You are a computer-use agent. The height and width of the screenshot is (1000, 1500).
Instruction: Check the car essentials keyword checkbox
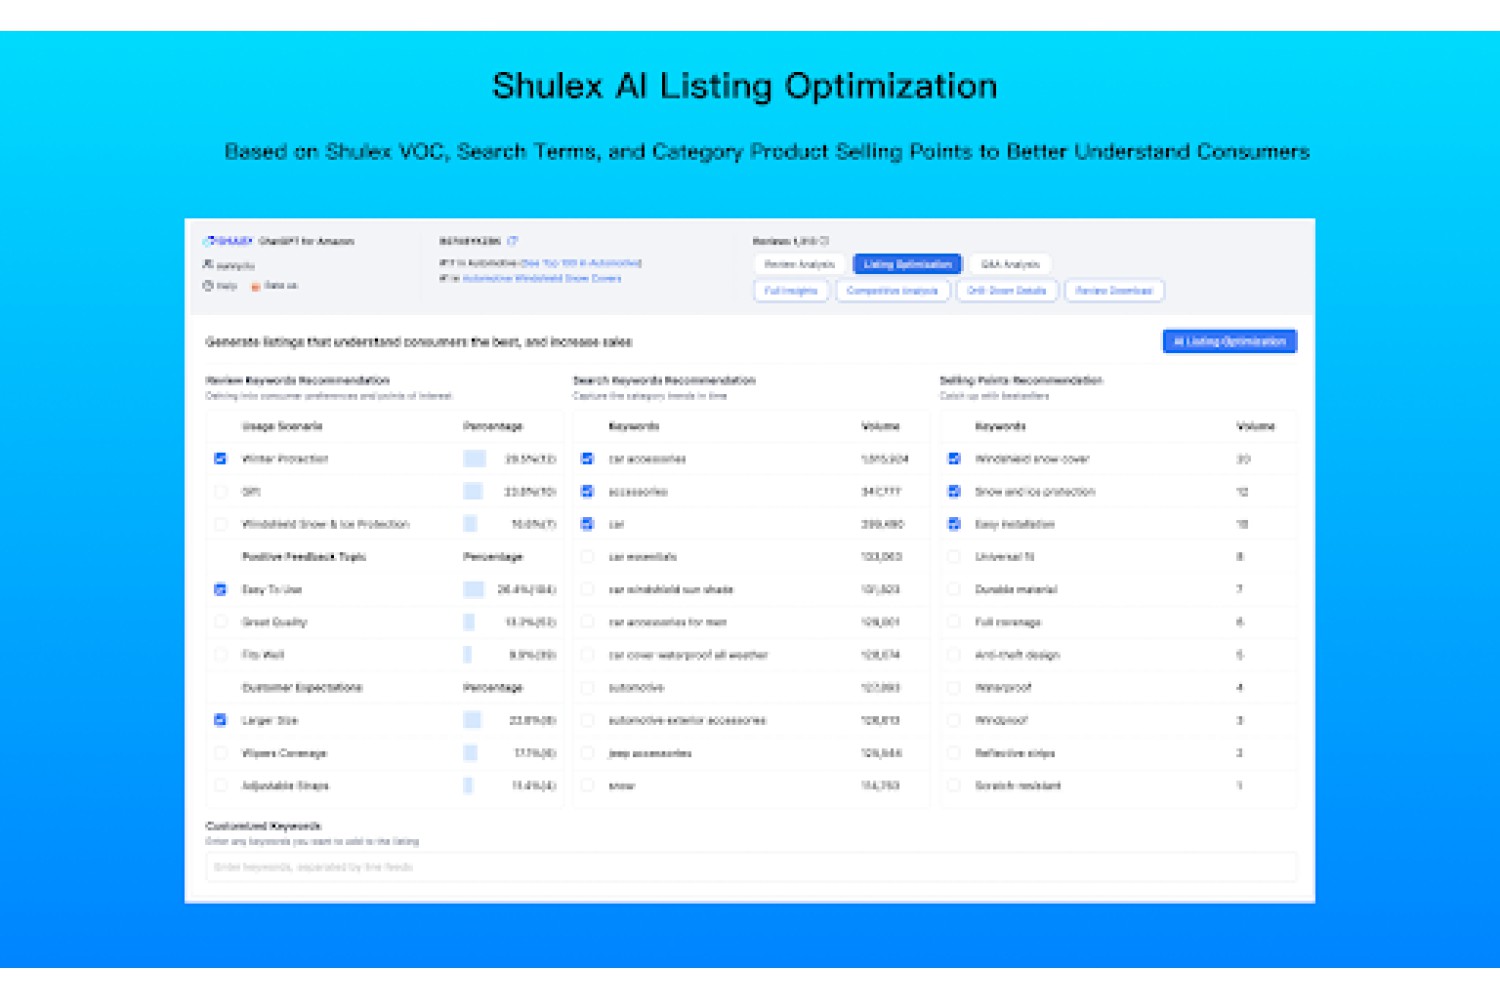point(587,557)
